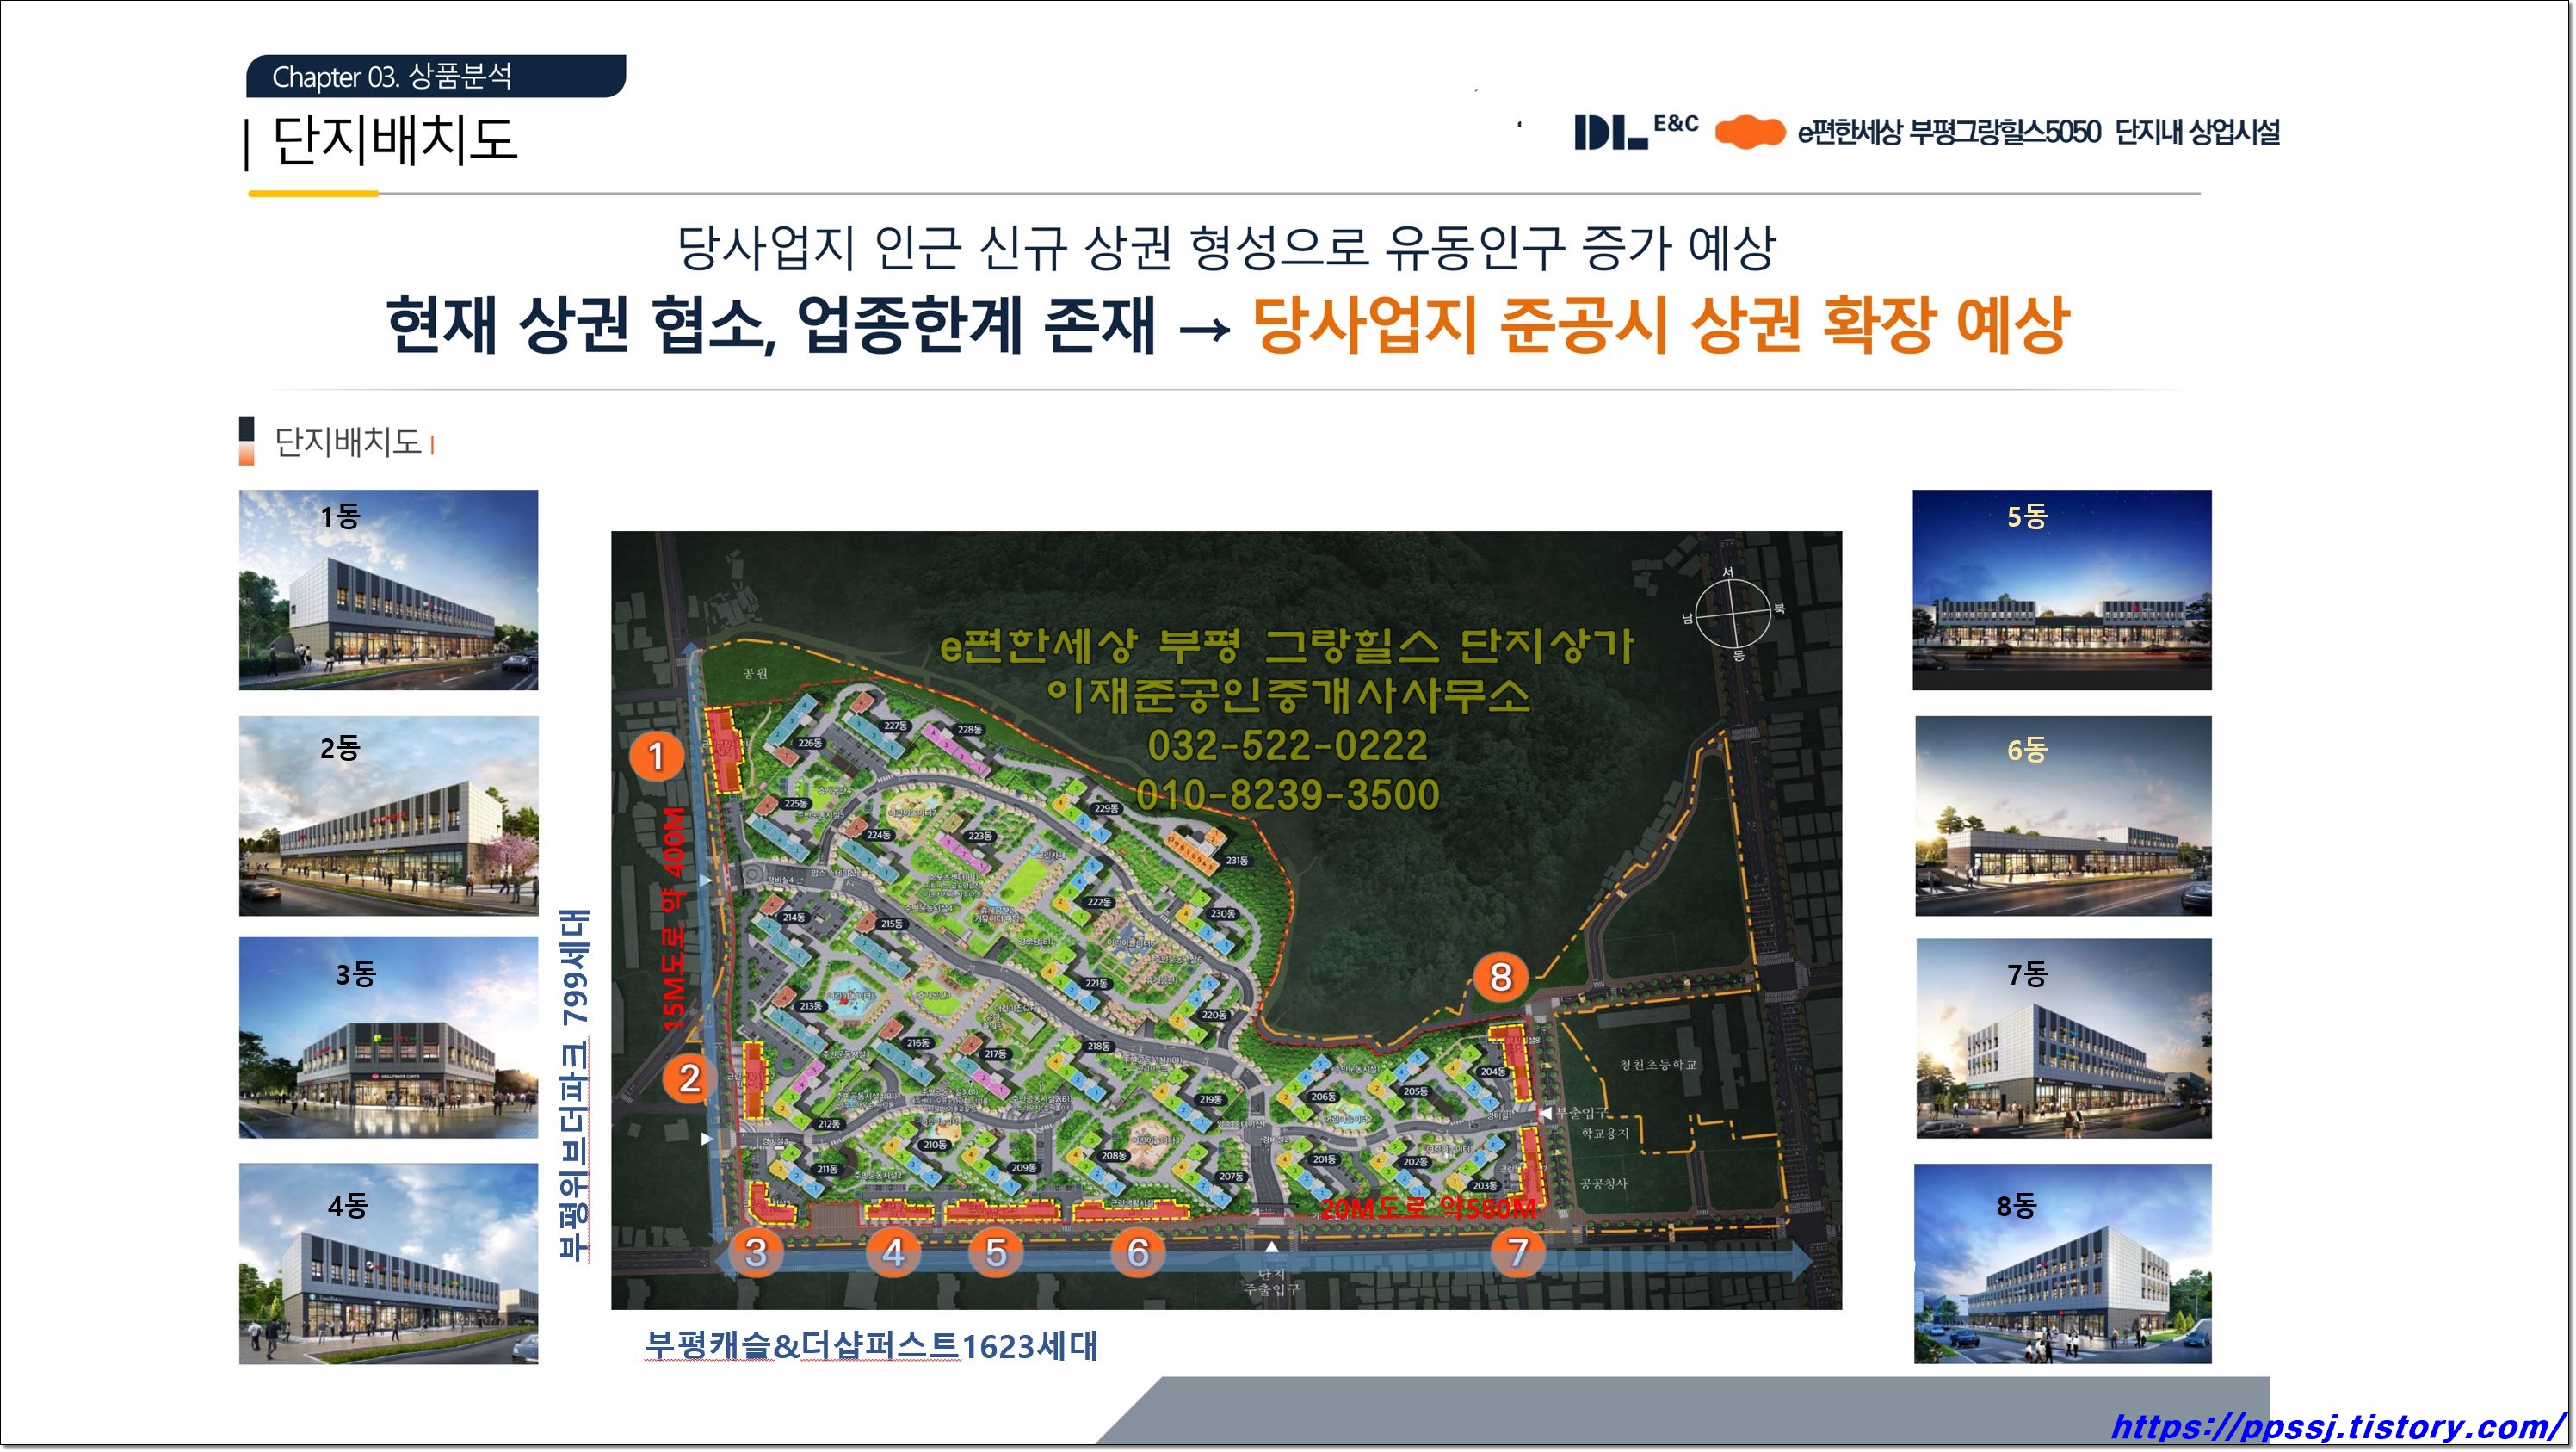Viewport: 2576px width, 1452px height.
Task: Click the '226동' building label
Action: point(809,743)
